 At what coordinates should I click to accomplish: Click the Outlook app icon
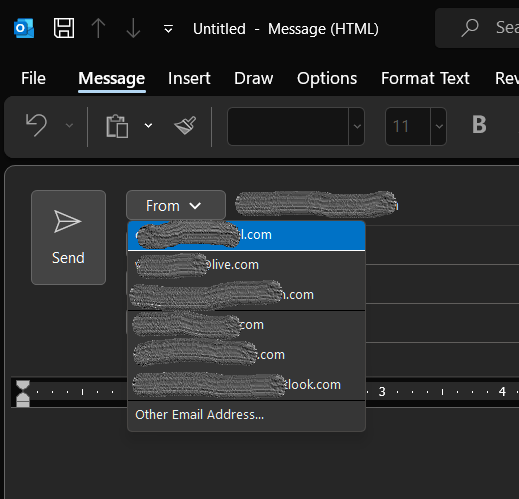[24, 28]
